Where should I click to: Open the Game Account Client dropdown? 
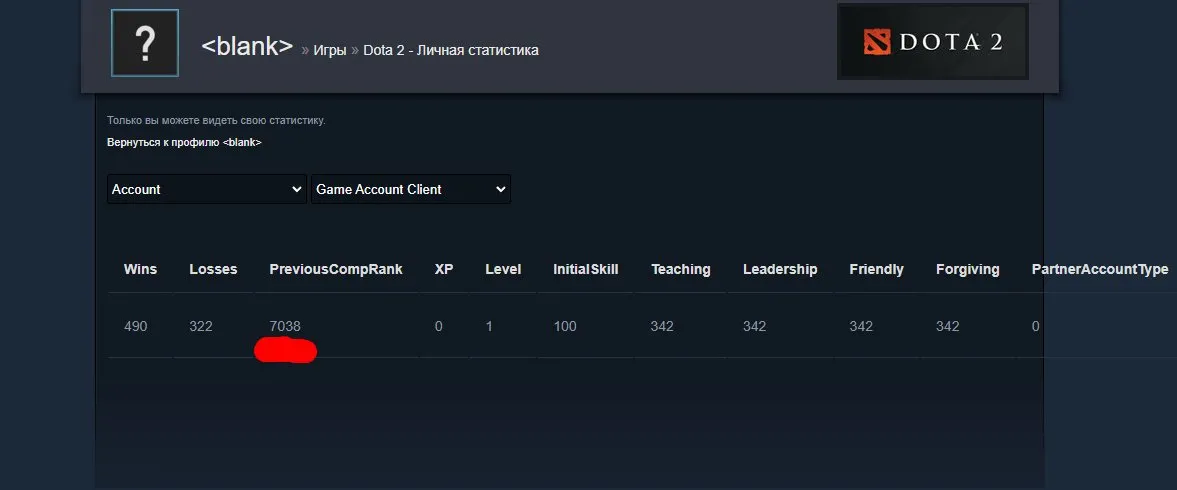click(x=411, y=189)
